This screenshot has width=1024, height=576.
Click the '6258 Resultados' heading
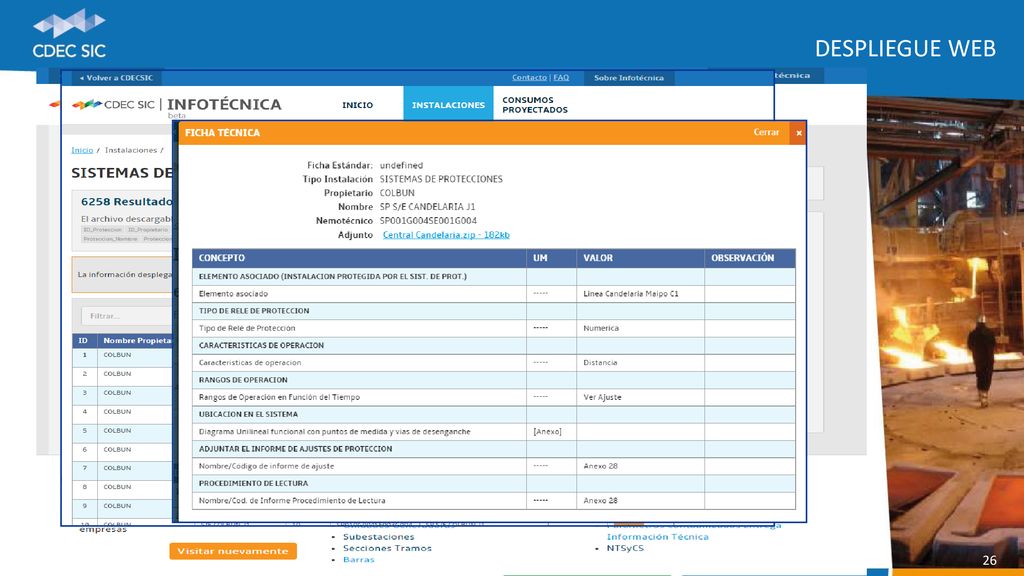[127, 202]
